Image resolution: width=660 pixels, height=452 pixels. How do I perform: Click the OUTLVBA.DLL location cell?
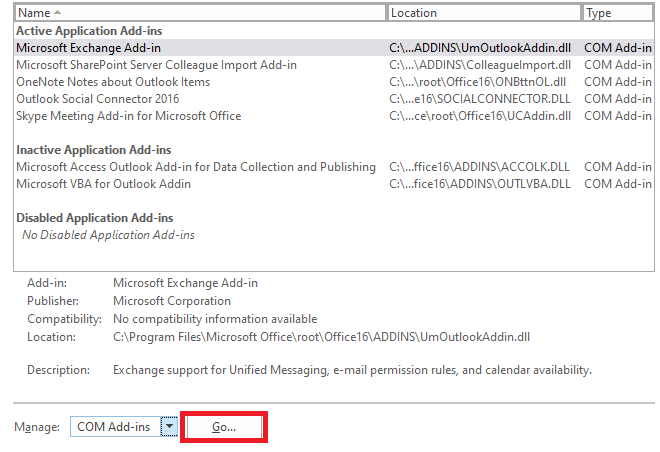point(480,184)
